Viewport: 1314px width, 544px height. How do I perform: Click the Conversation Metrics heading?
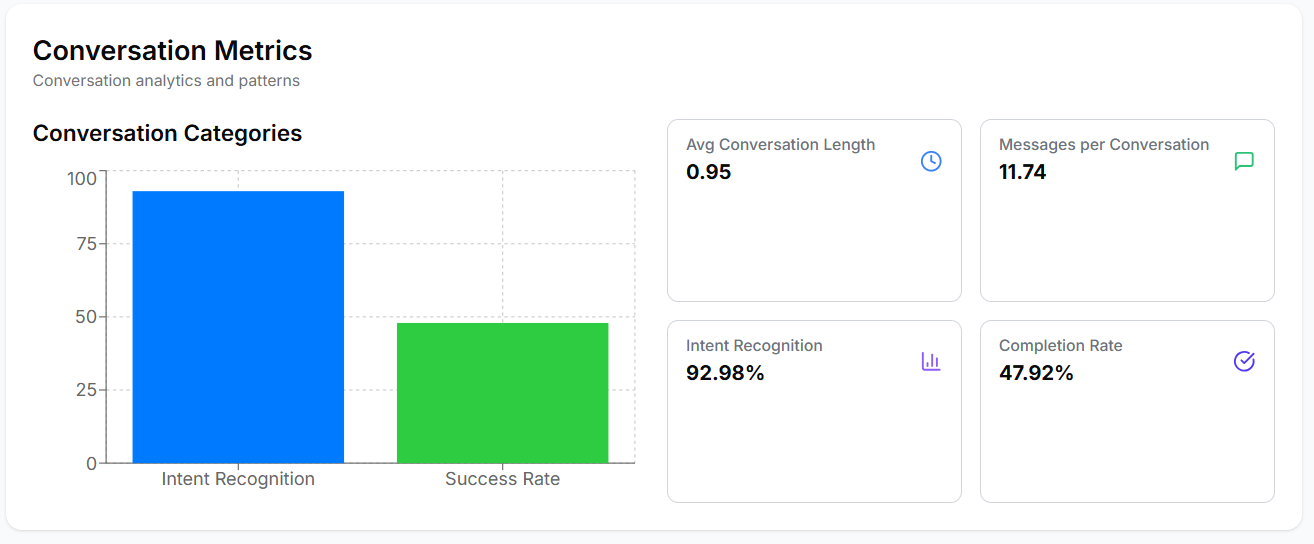pos(172,51)
